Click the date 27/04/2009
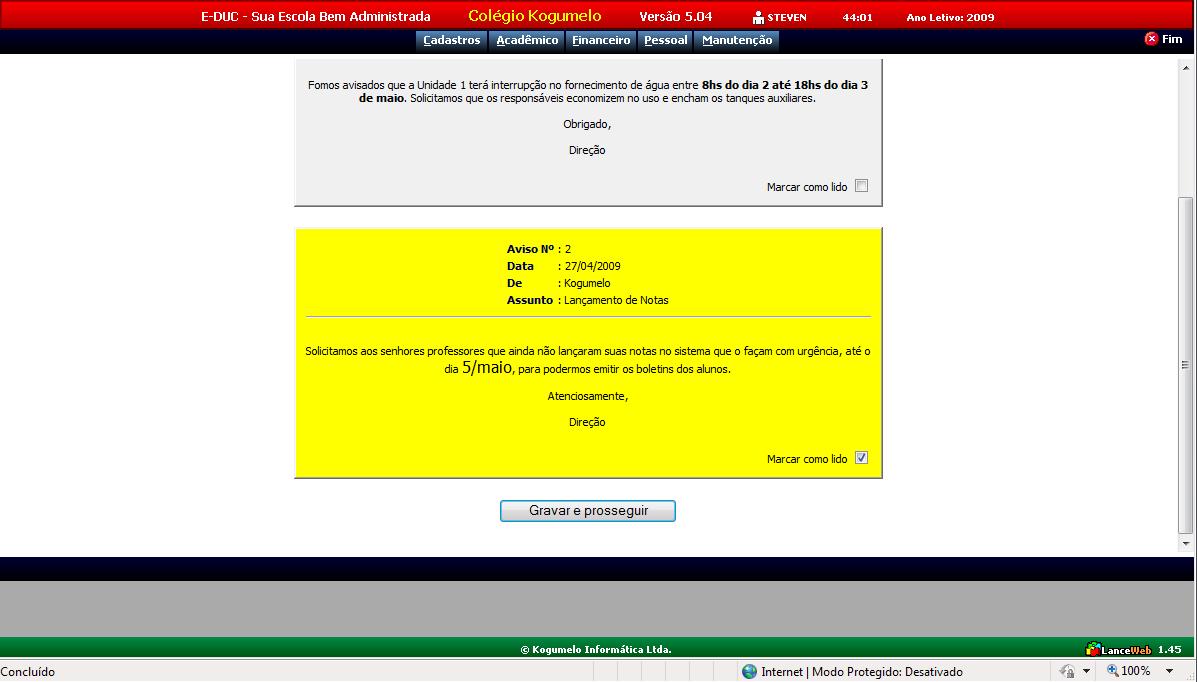 pyautogui.click(x=592, y=267)
